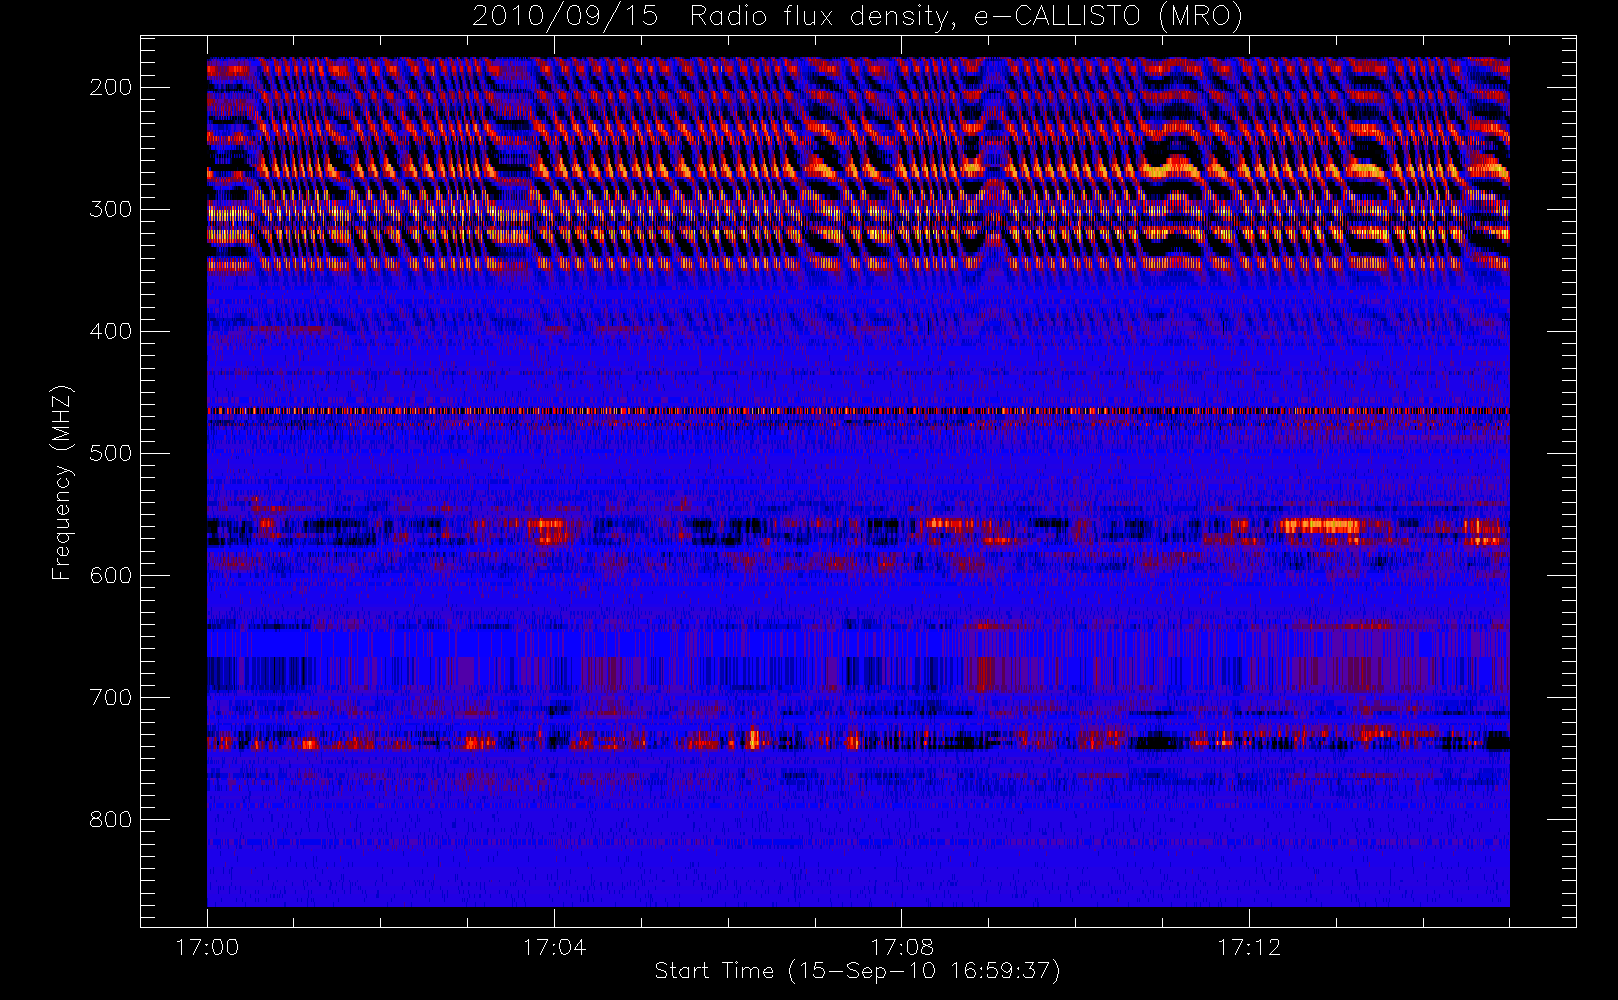The width and height of the screenshot is (1618, 1000).
Task: Click the "Frequency (MHz)" y-axis label
Action: click(x=62, y=482)
